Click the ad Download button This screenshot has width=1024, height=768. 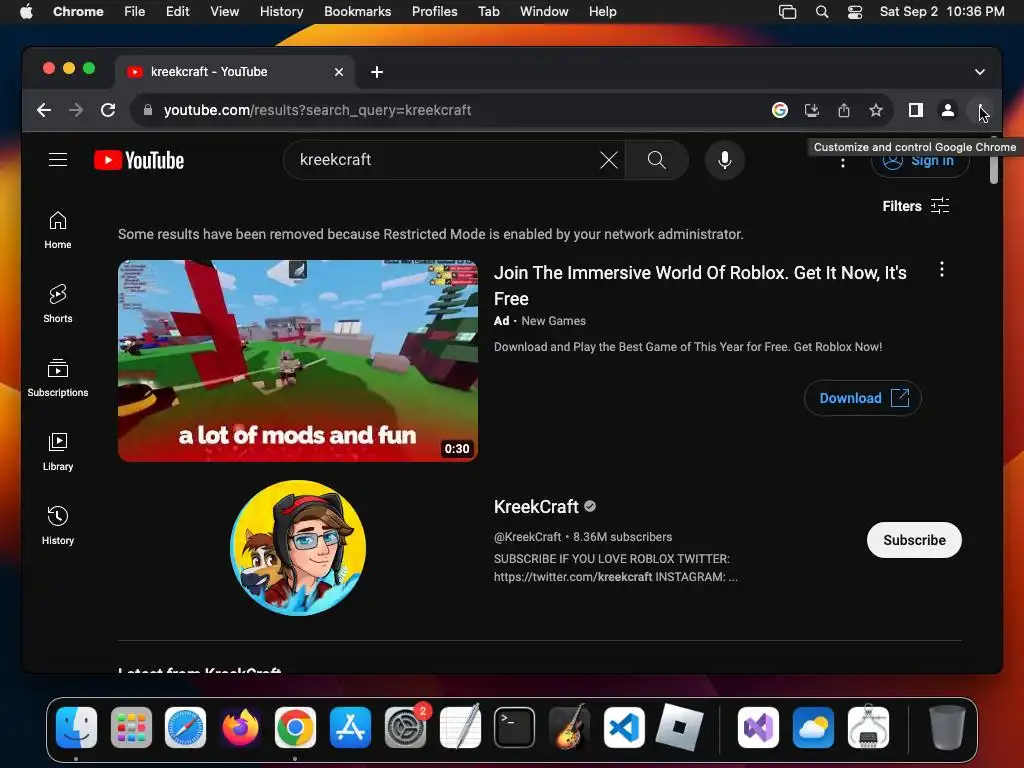[x=863, y=398]
